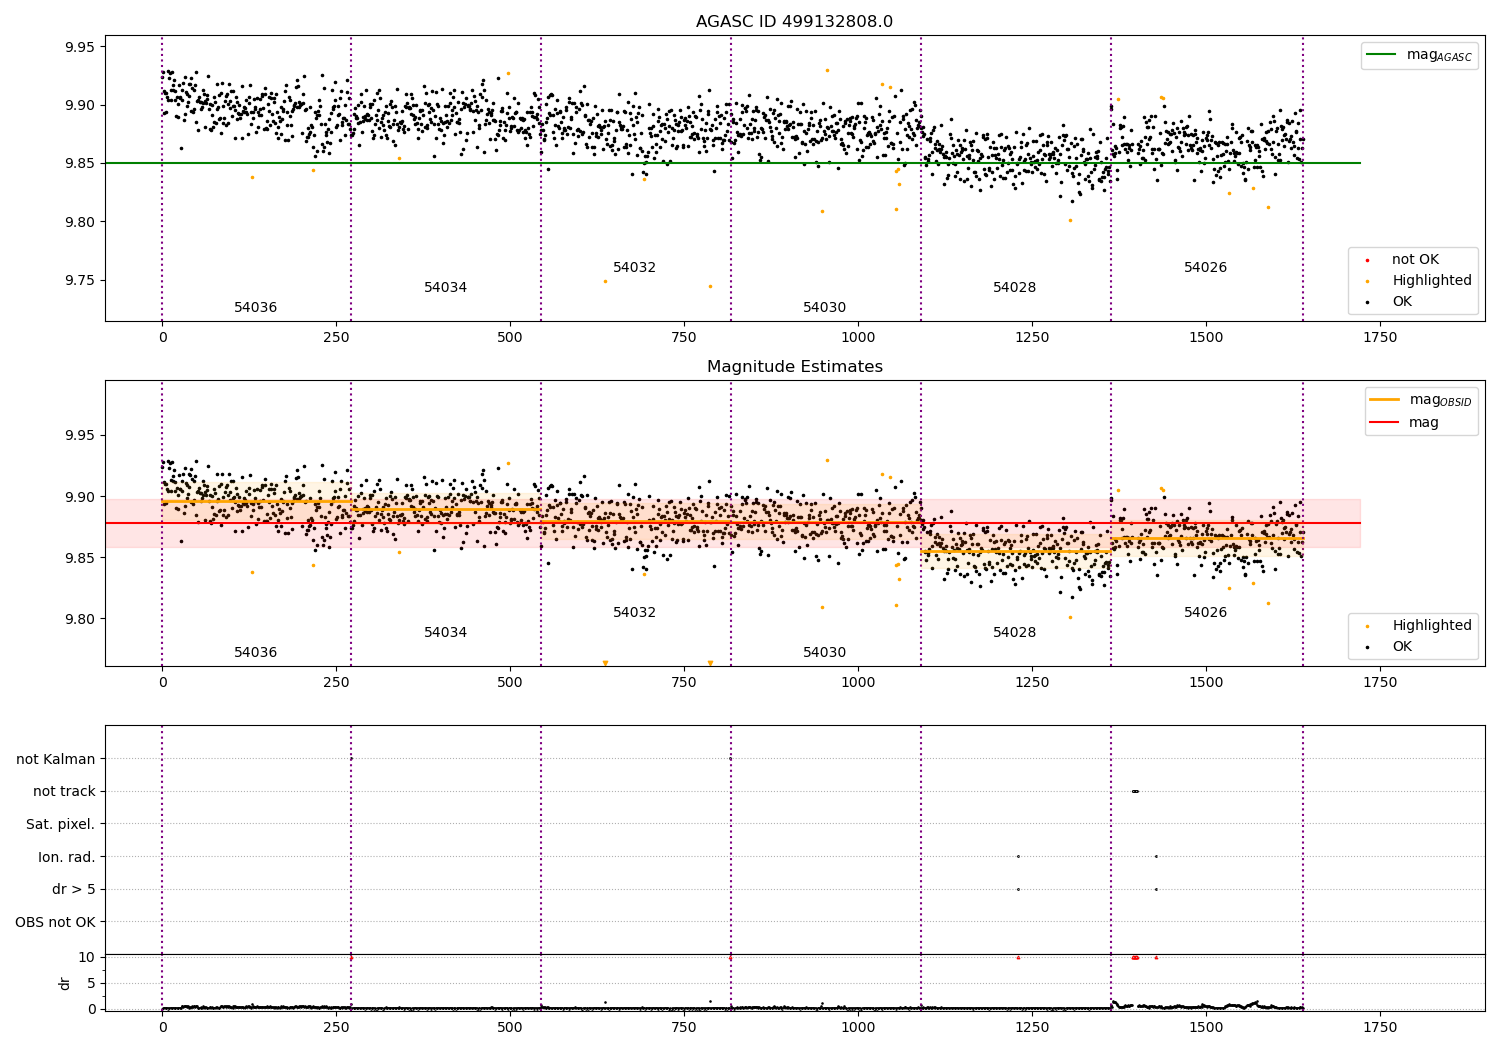
Task: Click the 'Magnitude Estimates' plot title
Action: click(x=794, y=367)
